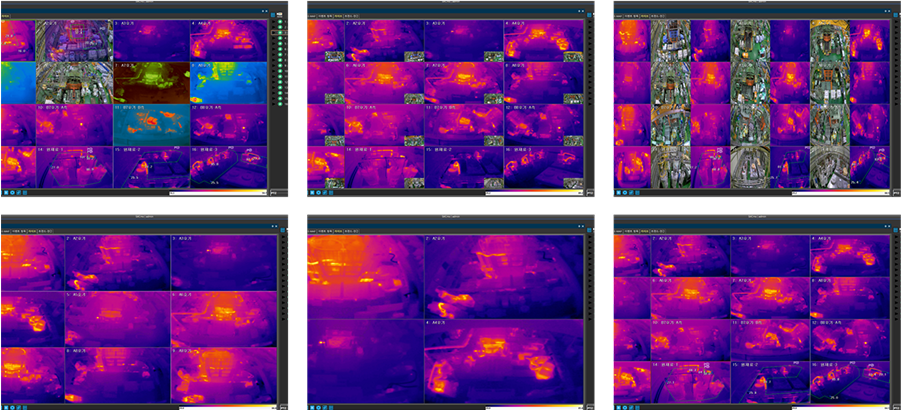Select visible-light factory tile in status-list window
The width and height of the screenshot is (901, 411).
pos(74,83)
